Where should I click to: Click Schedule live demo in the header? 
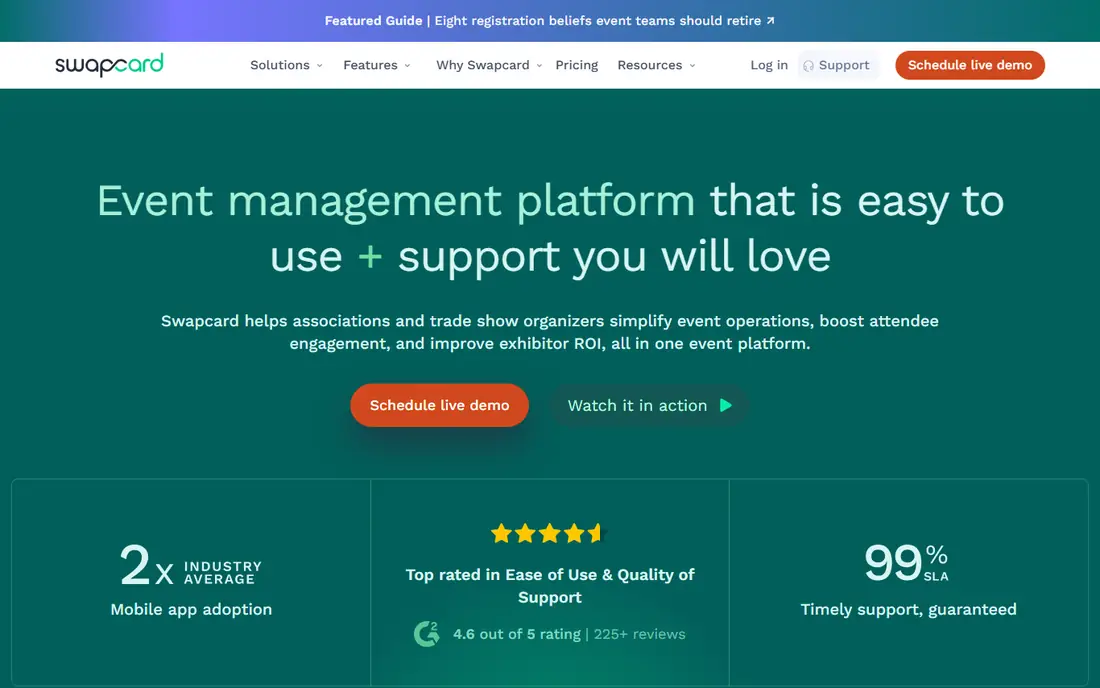(970, 65)
